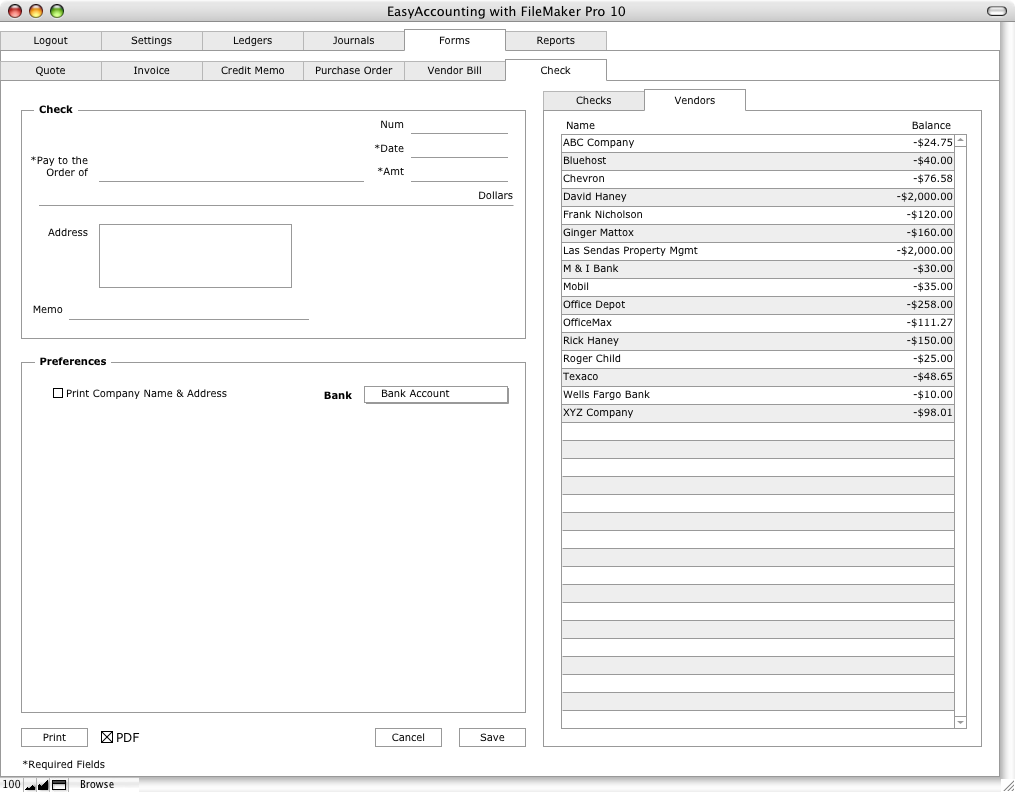The image size is (1015, 792).
Task: Click the Name column header
Action: [x=580, y=126]
